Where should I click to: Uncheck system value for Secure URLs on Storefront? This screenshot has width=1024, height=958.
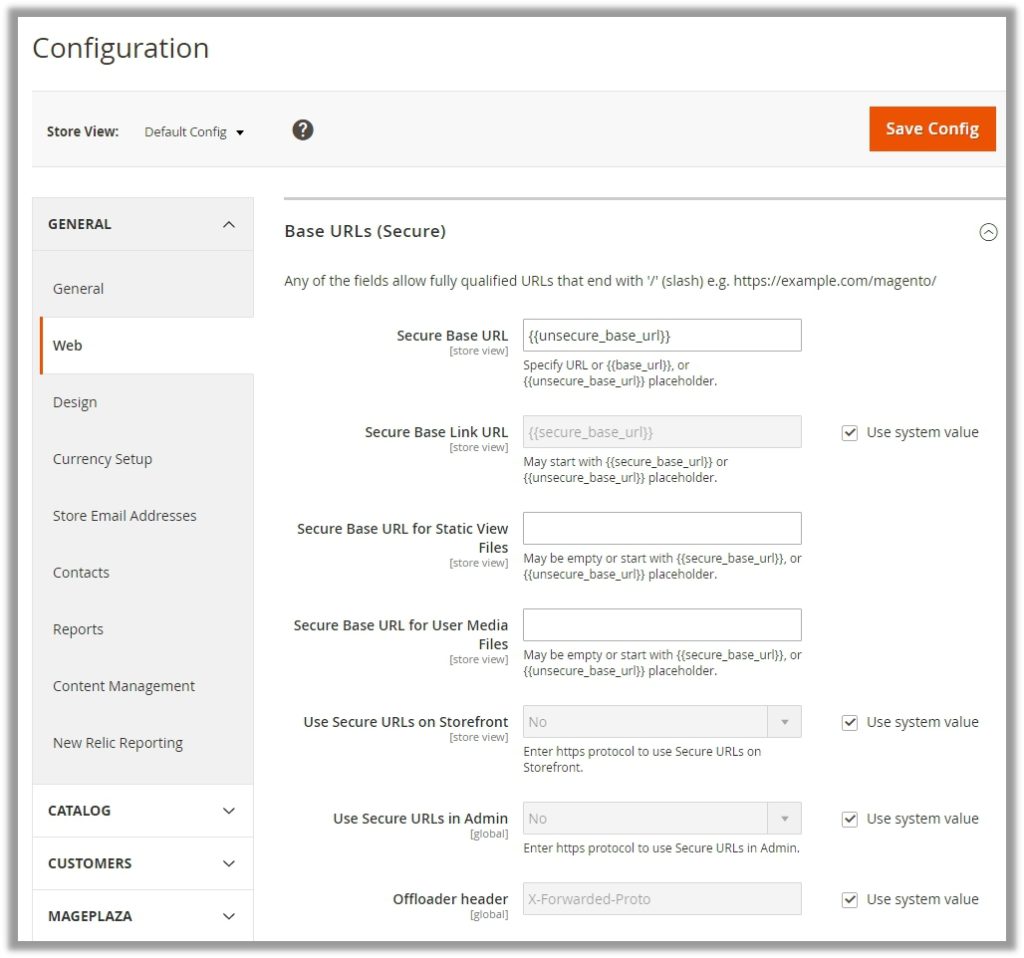pyautogui.click(x=850, y=723)
